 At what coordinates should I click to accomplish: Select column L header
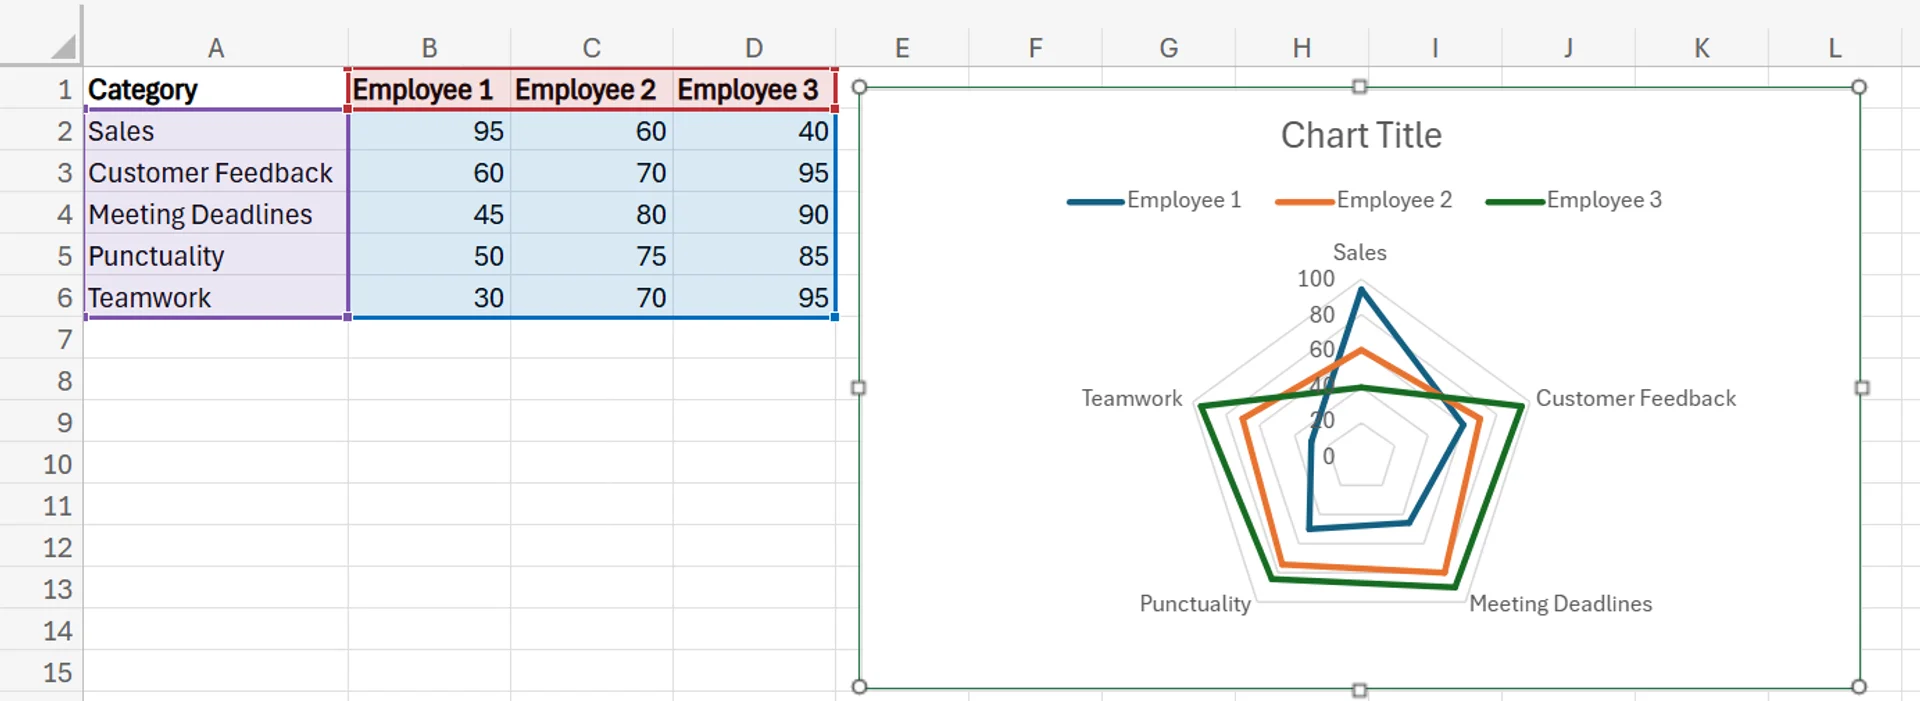pos(1834,48)
